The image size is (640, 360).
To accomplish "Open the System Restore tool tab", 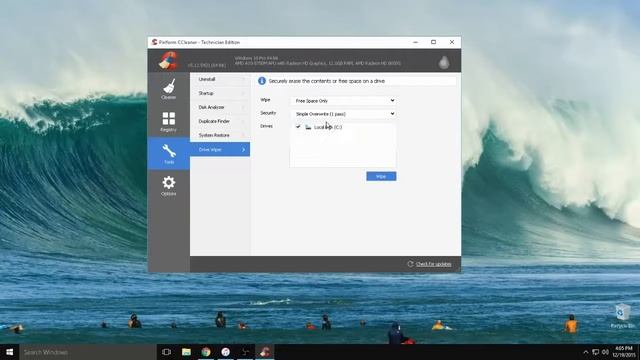I will tap(220, 135).
